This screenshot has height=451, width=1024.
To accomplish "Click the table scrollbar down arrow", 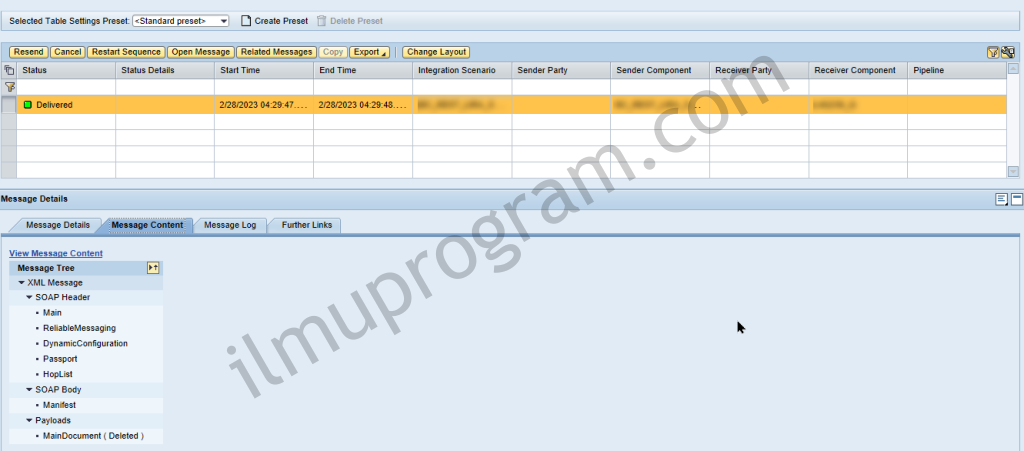I will [1013, 171].
